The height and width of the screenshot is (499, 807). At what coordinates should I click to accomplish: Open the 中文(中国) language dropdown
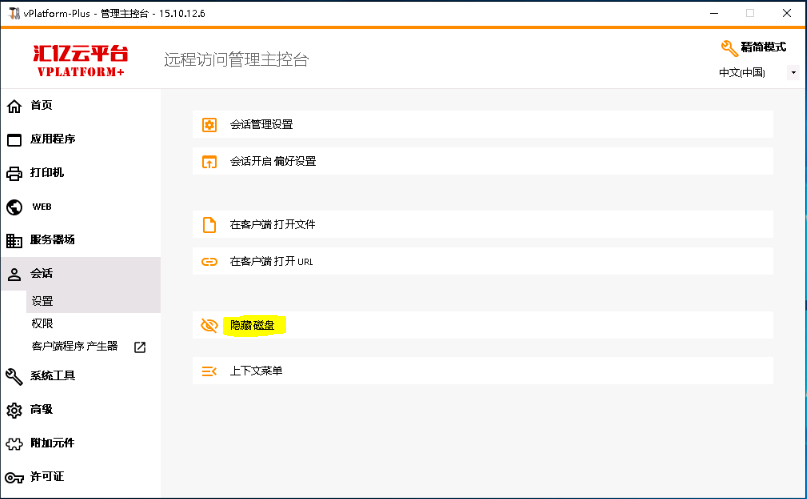(757, 72)
